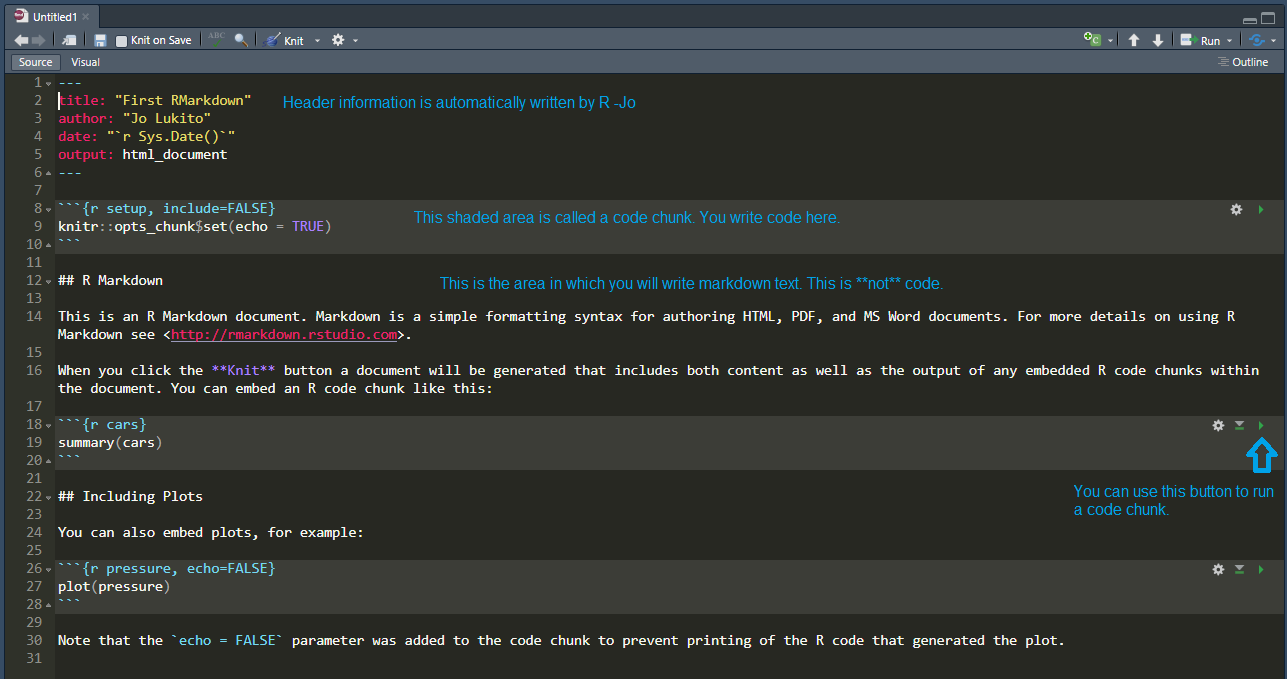Run spell check with ABC icon
The height and width of the screenshot is (679, 1287).
(x=217, y=40)
